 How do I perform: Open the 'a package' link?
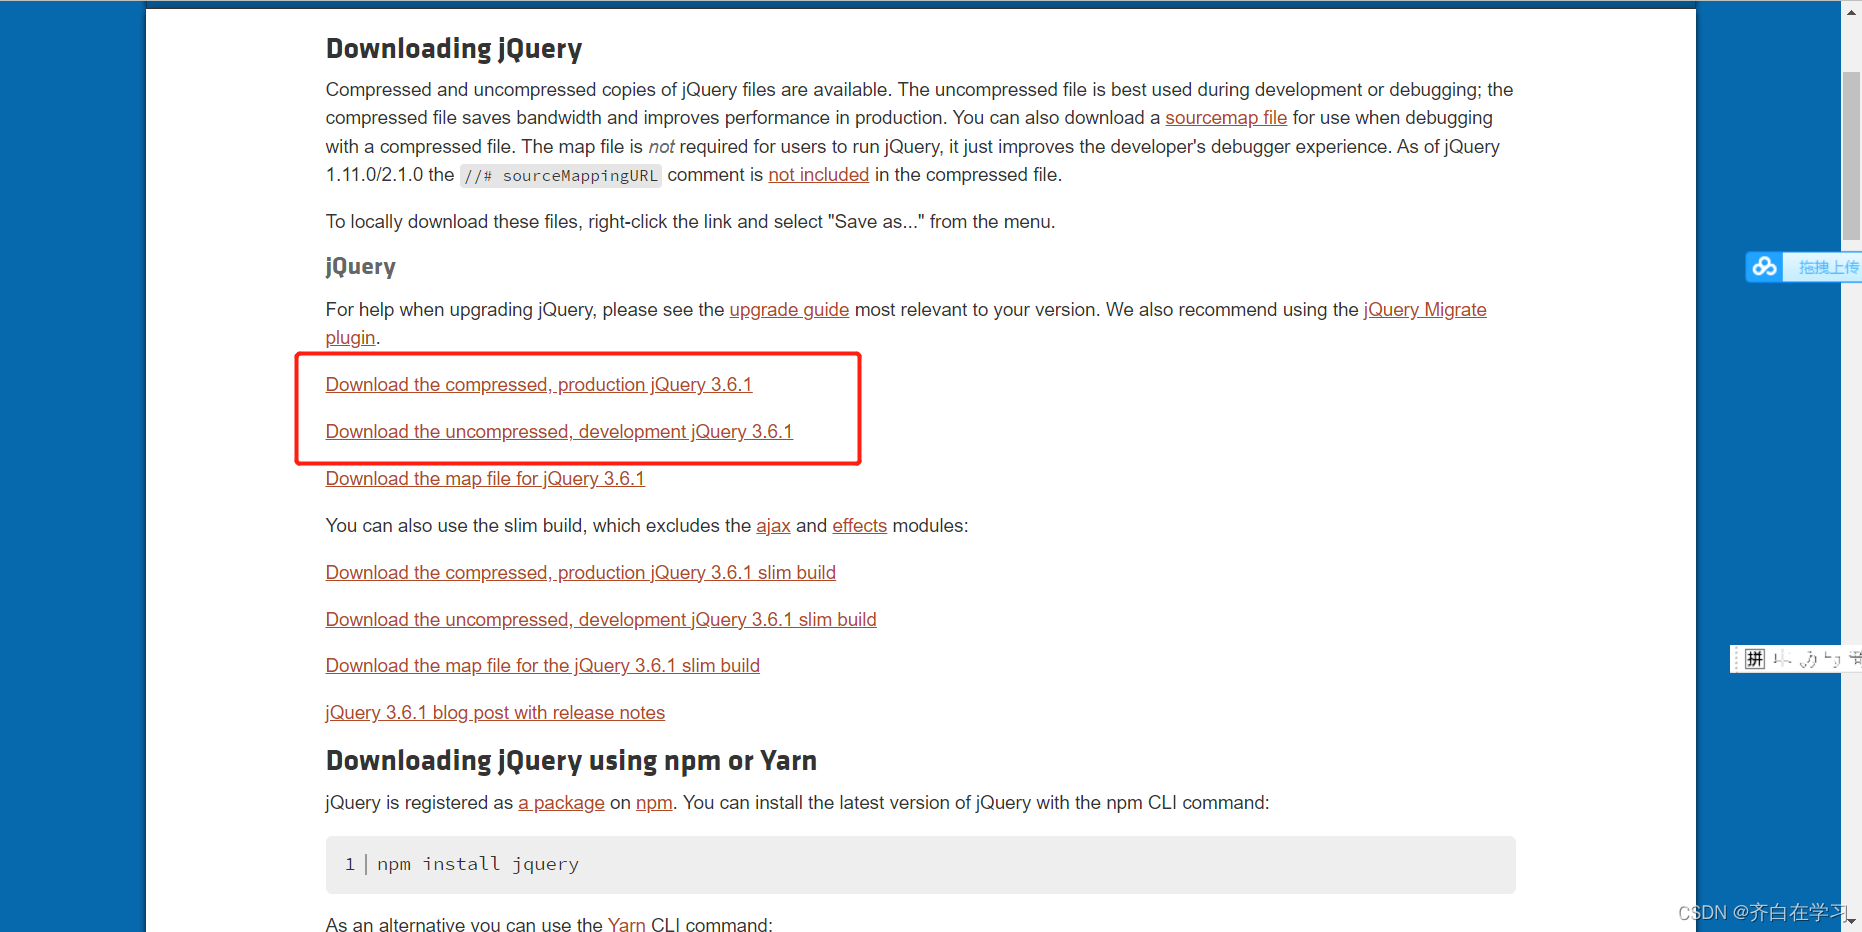(561, 803)
